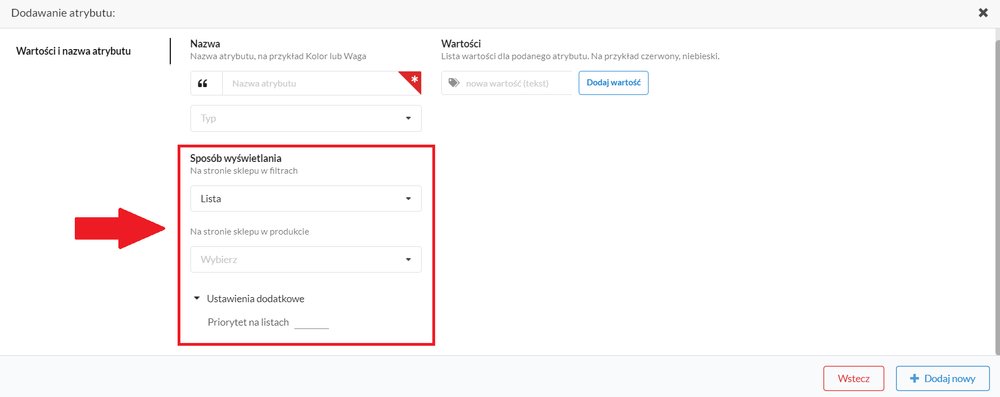Click the 'Na stronie sklepu w filtrach' label
This screenshot has height=397, width=1000.
coord(244,171)
